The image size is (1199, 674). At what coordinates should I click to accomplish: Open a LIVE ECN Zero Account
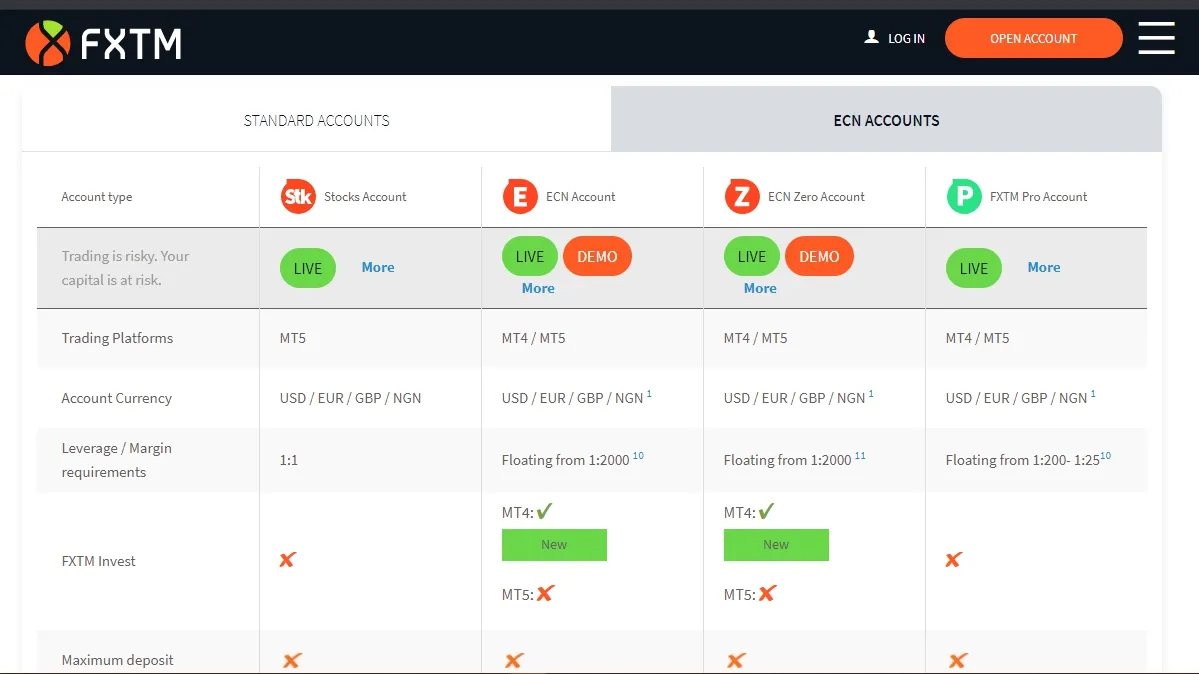(752, 256)
